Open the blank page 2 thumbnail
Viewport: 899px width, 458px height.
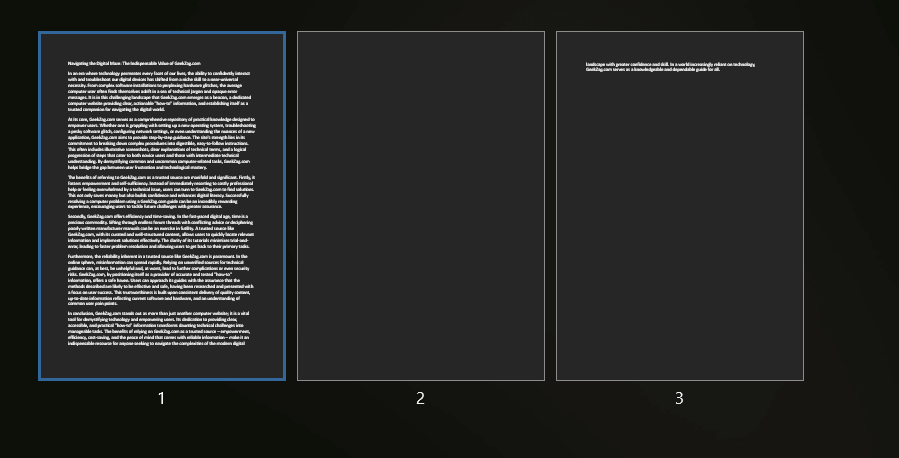421,206
